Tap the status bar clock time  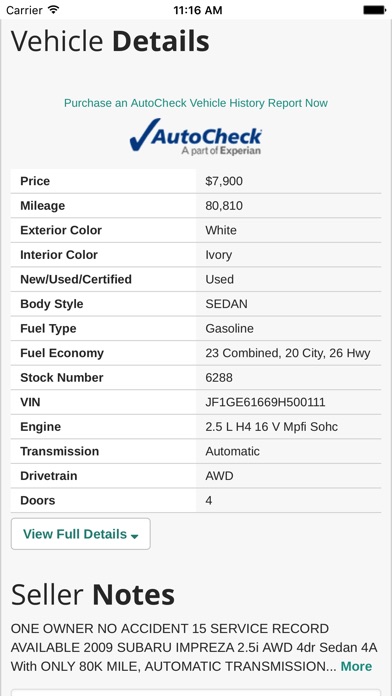tap(198, 10)
